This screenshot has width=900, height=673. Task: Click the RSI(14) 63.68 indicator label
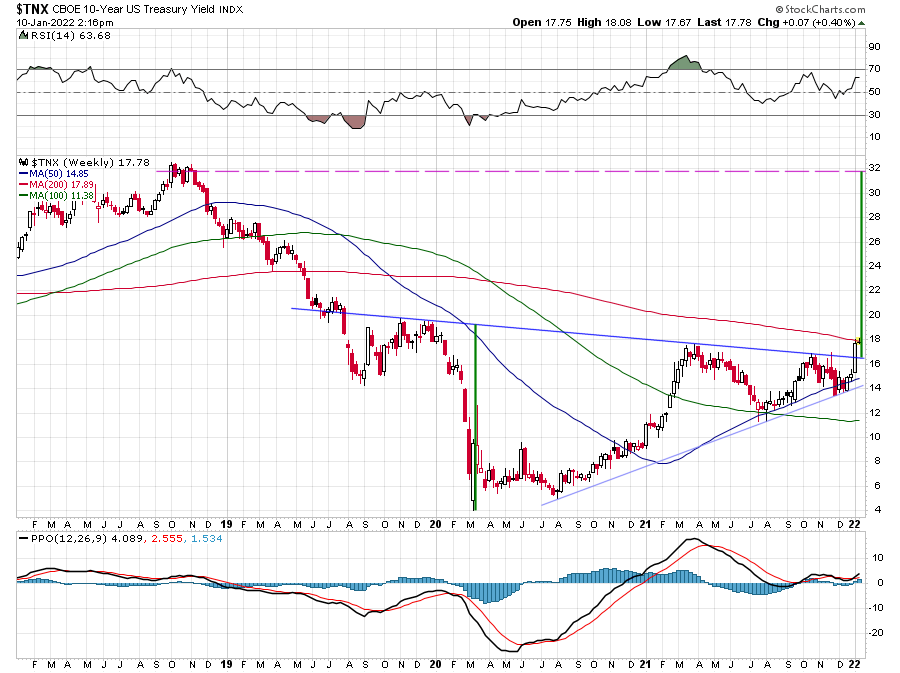[x=70, y=36]
